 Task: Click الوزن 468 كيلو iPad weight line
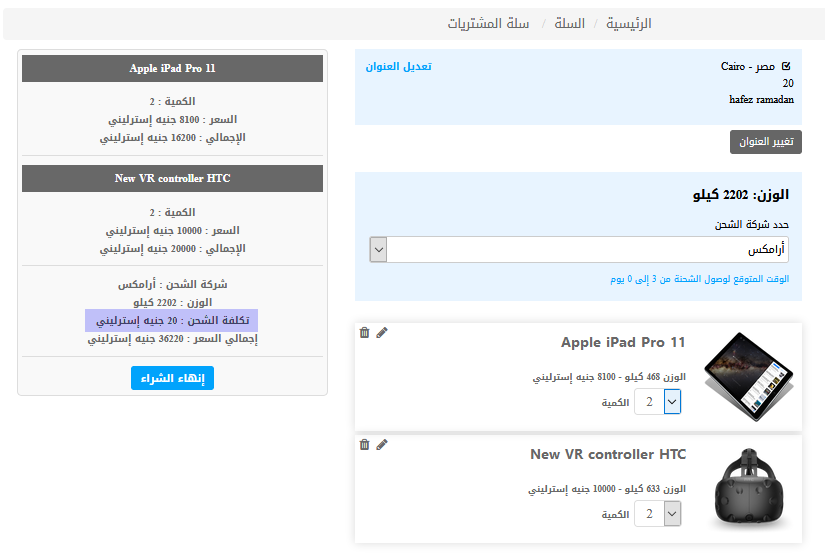(609, 377)
